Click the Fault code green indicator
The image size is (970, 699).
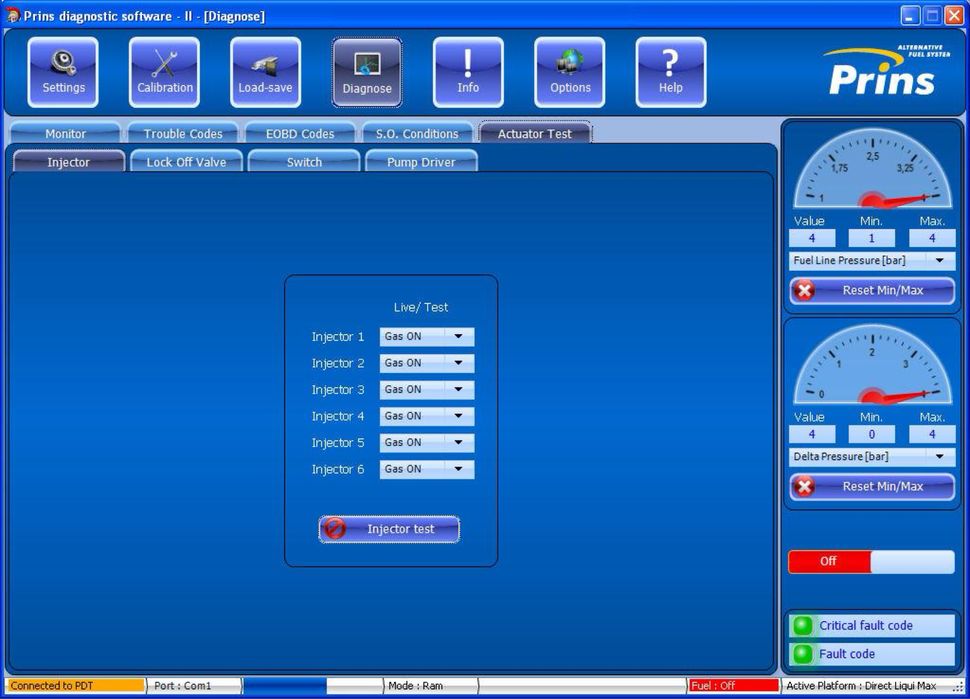[x=803, y=654]
